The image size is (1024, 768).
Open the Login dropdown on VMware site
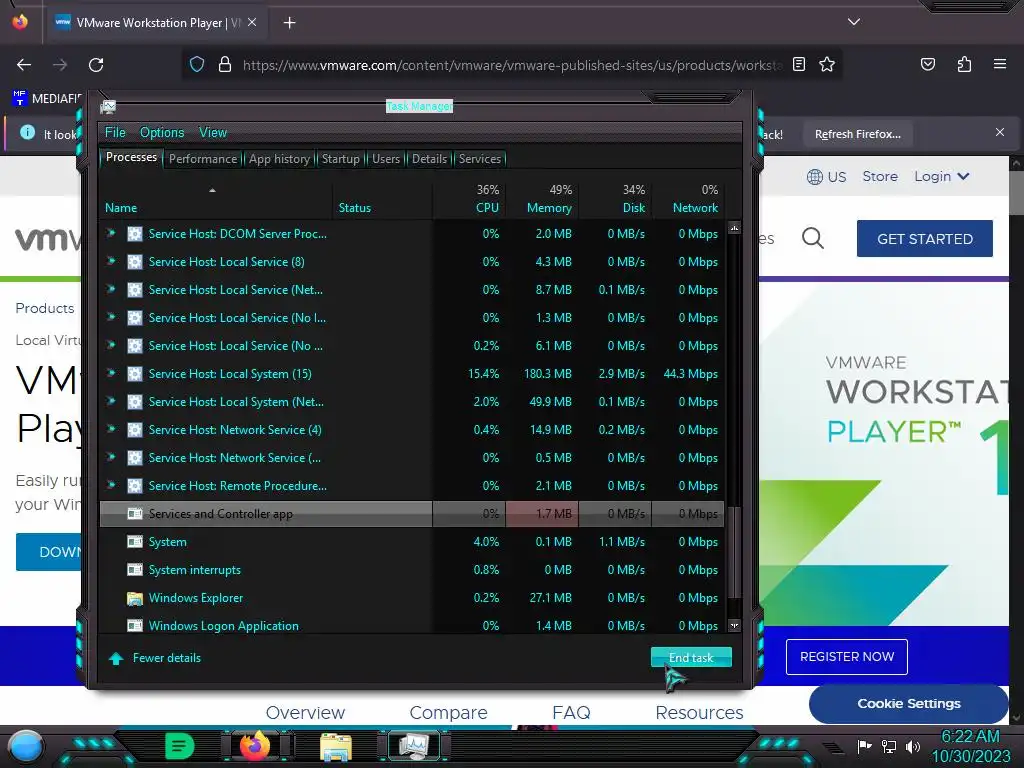click(x=942, y=176)
